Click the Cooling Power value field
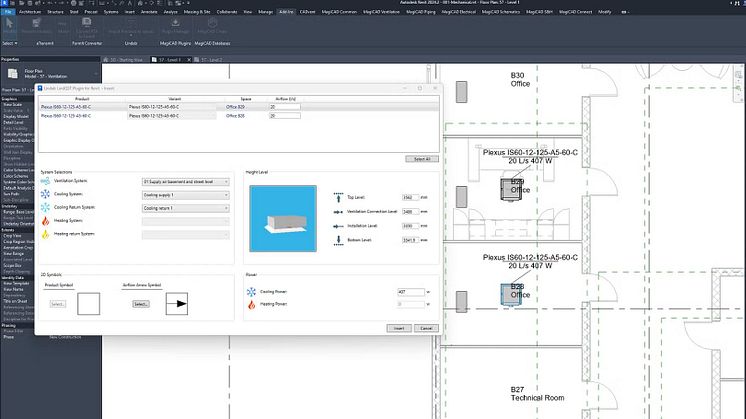 [411, 292]
